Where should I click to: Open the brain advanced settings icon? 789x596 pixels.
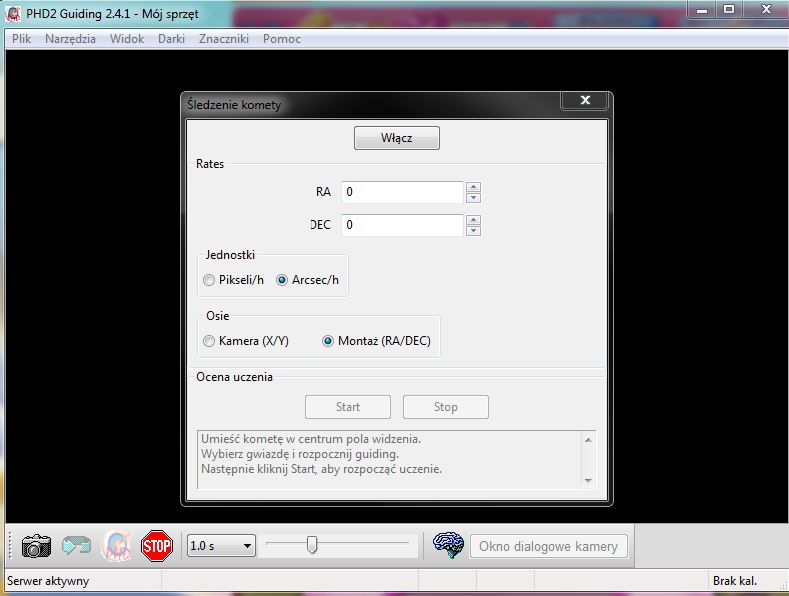[x=448, y=545]
